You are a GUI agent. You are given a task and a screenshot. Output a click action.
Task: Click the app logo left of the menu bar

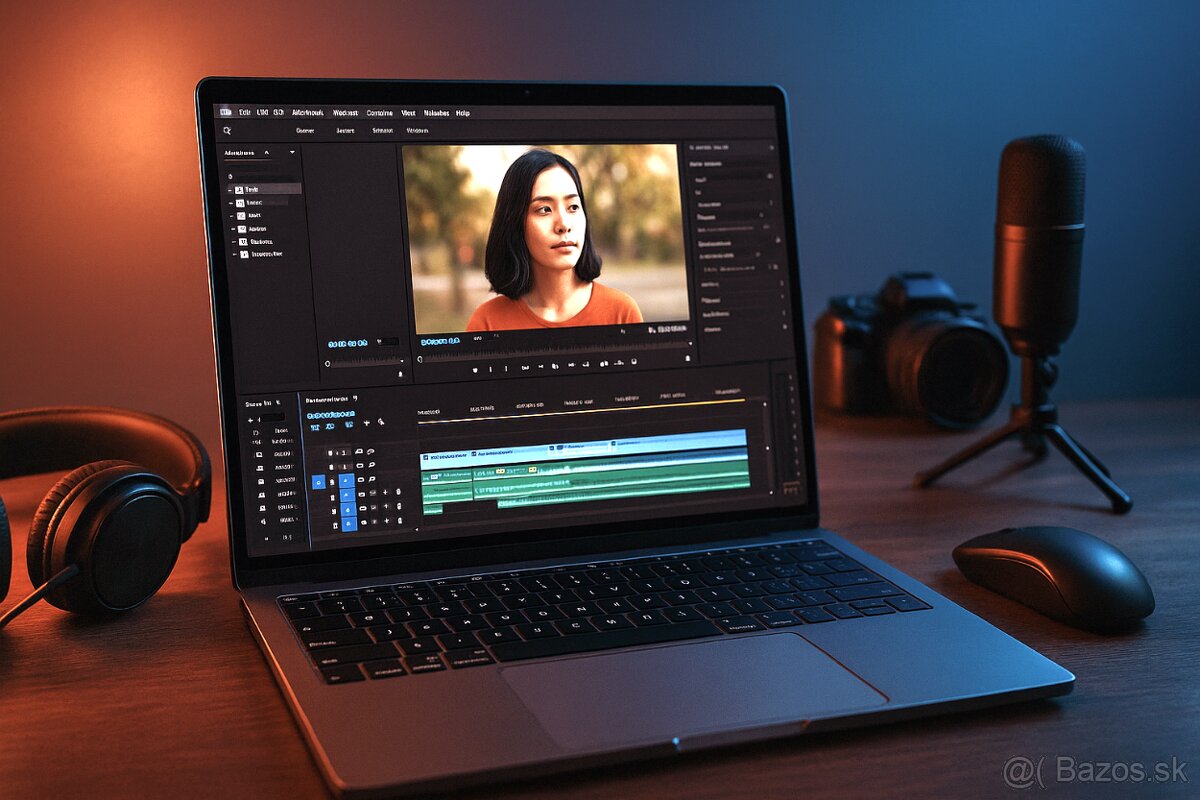pyautogui.click(x=226, y=112)
